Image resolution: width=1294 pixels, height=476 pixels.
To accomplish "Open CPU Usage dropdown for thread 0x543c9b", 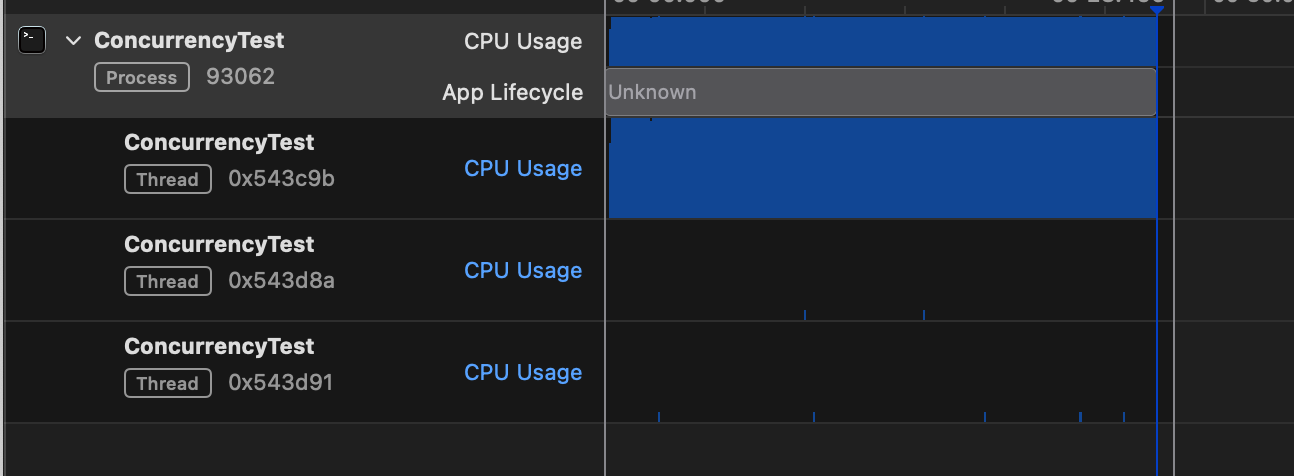I will (523, 168).
